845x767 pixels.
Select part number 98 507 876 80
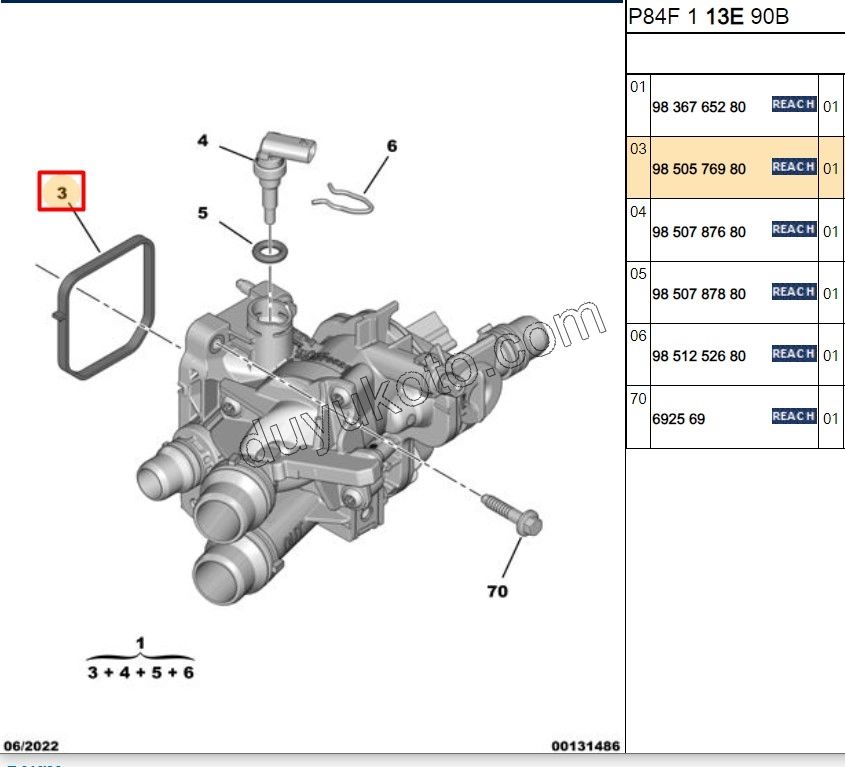699,232
